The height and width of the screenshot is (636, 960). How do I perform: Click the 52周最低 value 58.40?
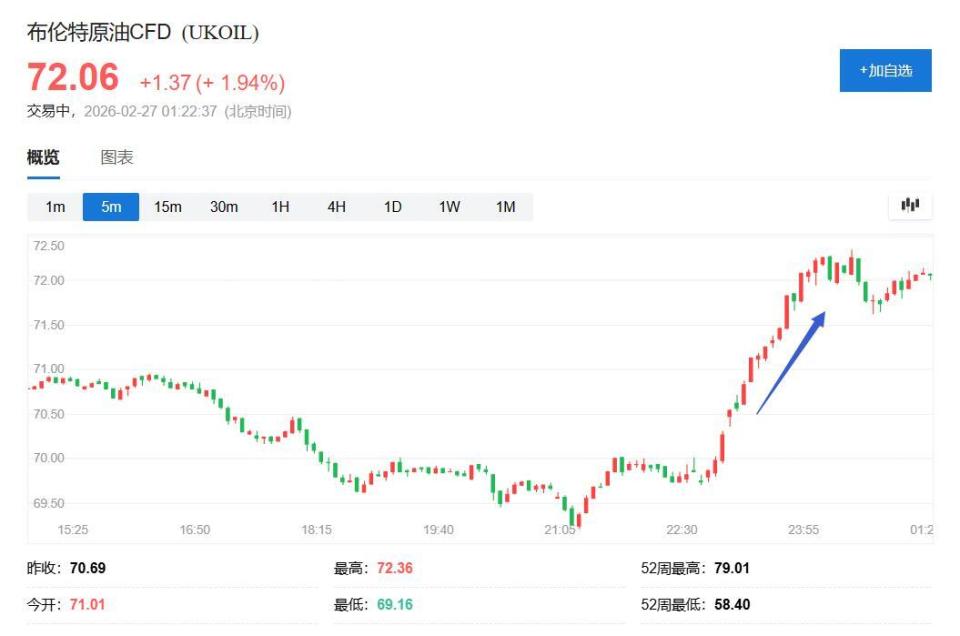coord(732,605)
